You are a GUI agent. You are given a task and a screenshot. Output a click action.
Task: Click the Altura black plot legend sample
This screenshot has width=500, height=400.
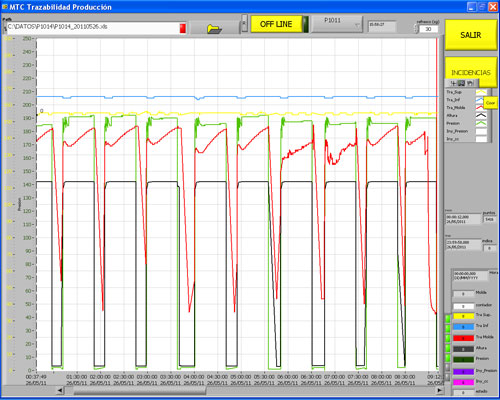point(481,115)
